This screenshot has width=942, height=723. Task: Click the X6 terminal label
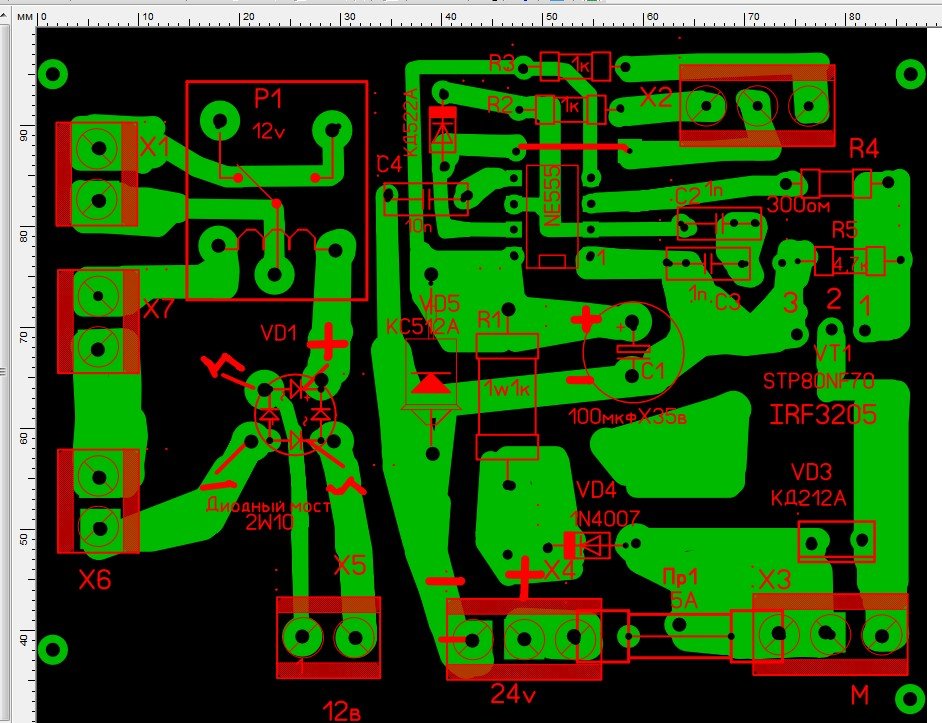[95, 580]
